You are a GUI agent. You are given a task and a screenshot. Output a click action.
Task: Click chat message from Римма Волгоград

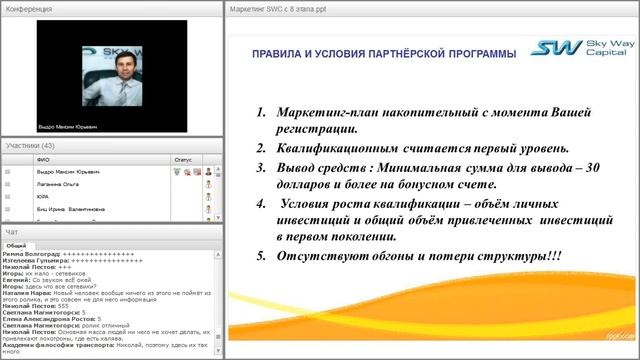[68, 254]
